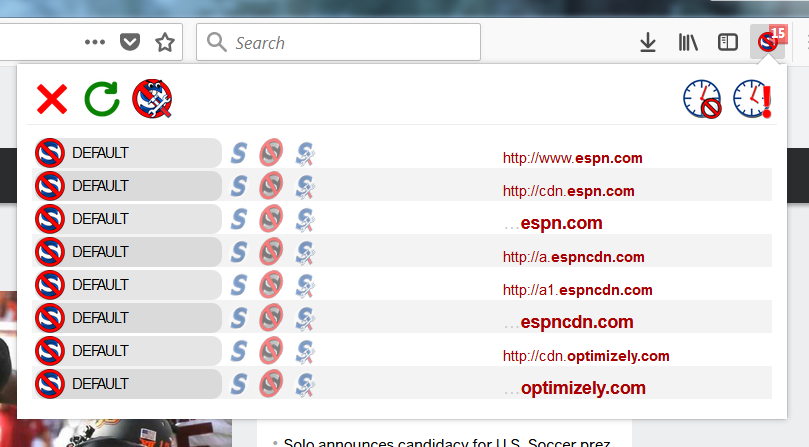Bookmark this page with star icon
809x447 pixels.
click(165, 42)
